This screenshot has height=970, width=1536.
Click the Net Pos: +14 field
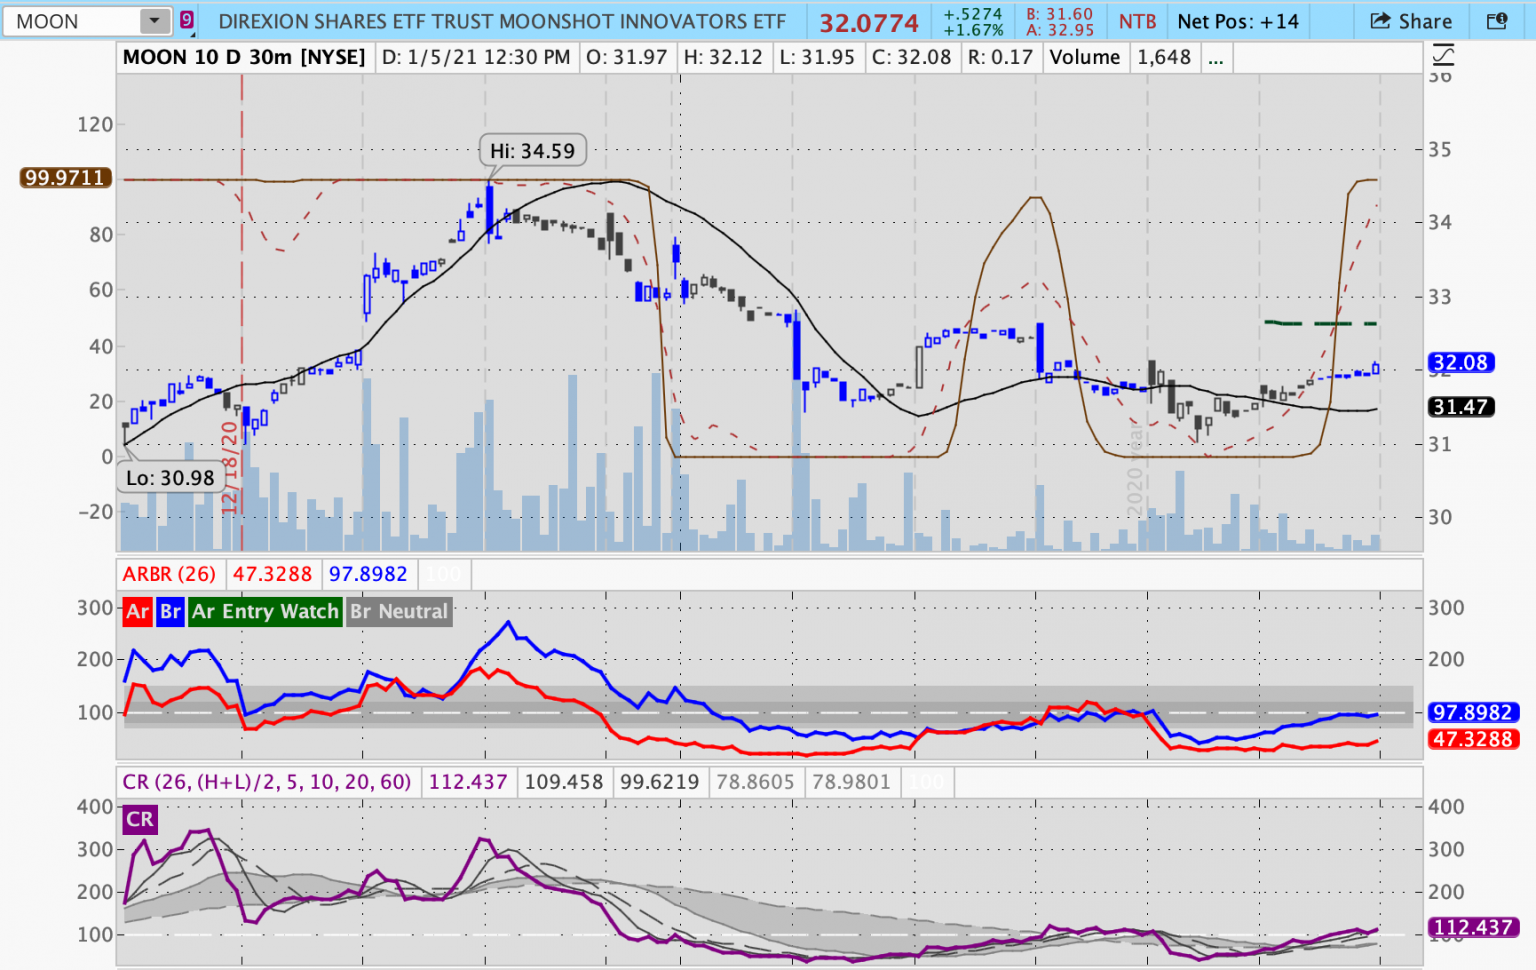pyautogui.click(x=1237, y=21)
